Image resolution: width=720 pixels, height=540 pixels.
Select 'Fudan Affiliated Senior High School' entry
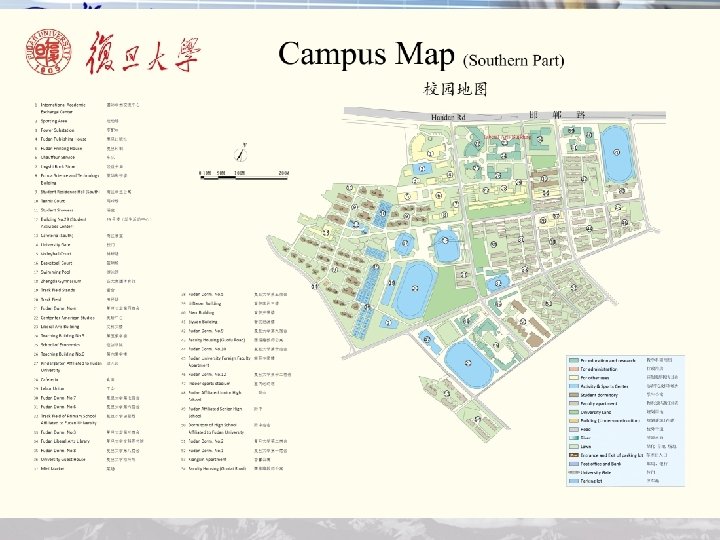click(x=216, y=412)
